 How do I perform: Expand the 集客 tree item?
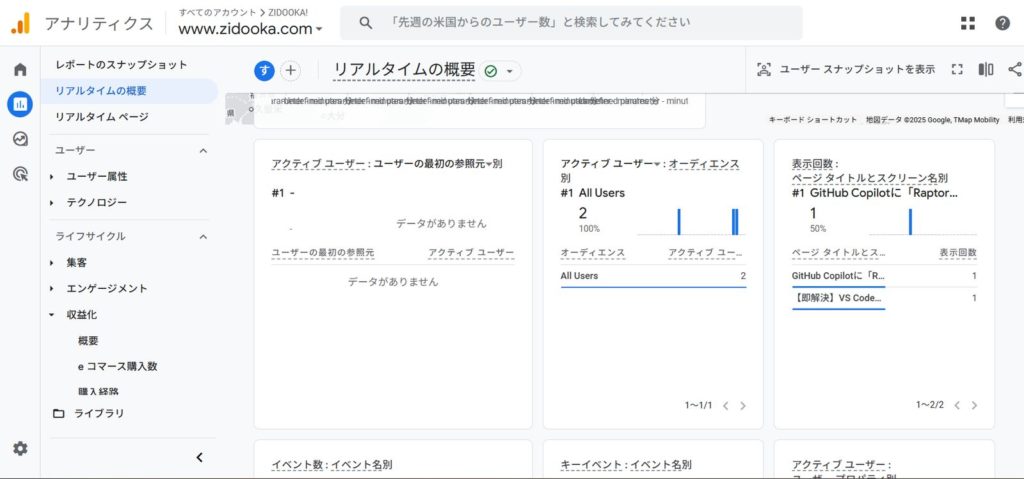(52, 263)
